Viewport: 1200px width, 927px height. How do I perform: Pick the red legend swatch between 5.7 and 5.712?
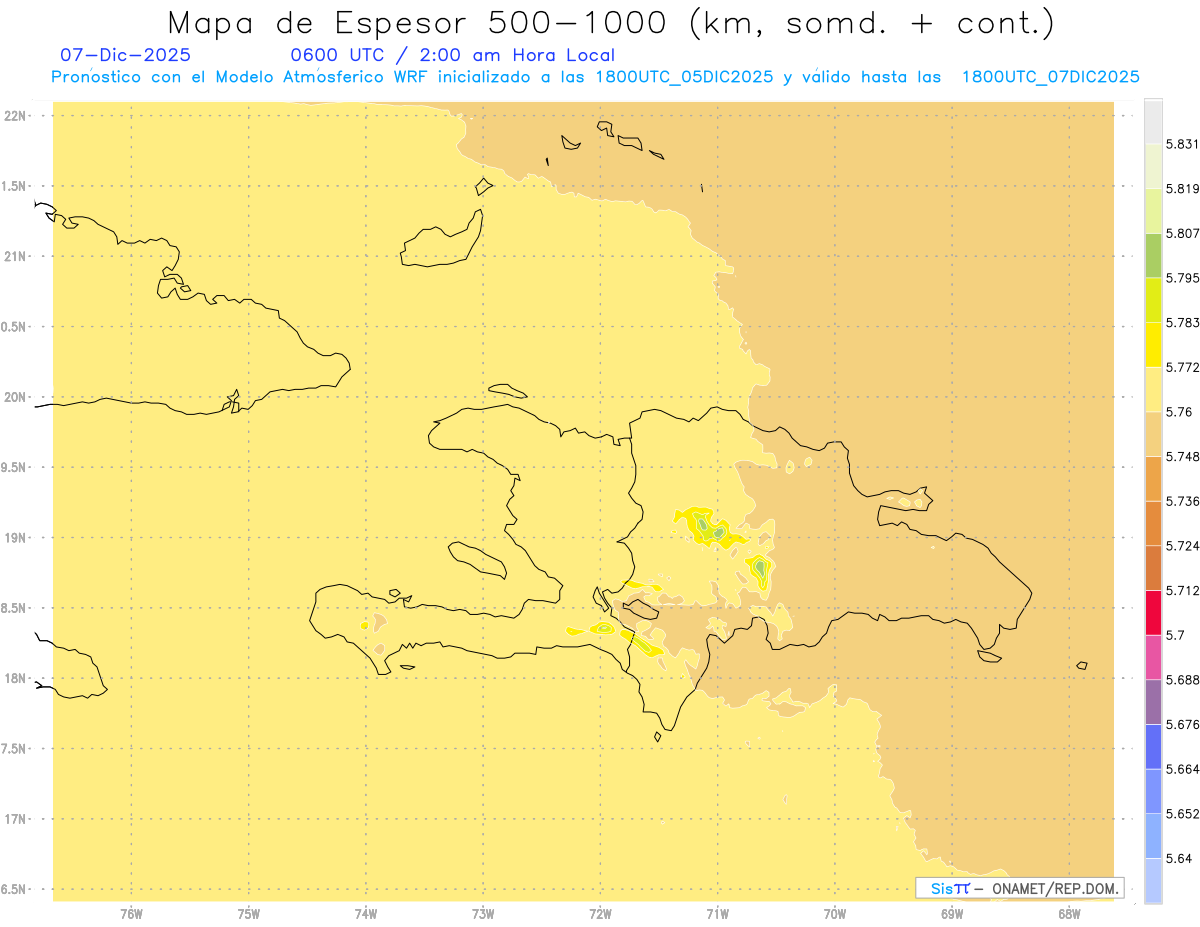point(1153,613)
